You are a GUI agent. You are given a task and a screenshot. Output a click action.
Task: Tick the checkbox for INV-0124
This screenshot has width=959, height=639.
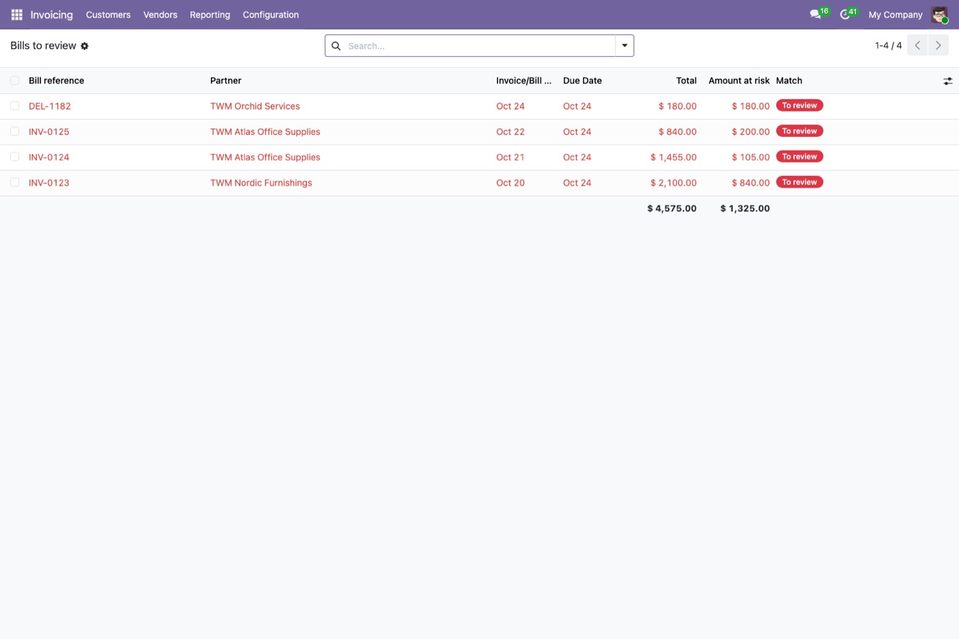[x=15, y=157]
